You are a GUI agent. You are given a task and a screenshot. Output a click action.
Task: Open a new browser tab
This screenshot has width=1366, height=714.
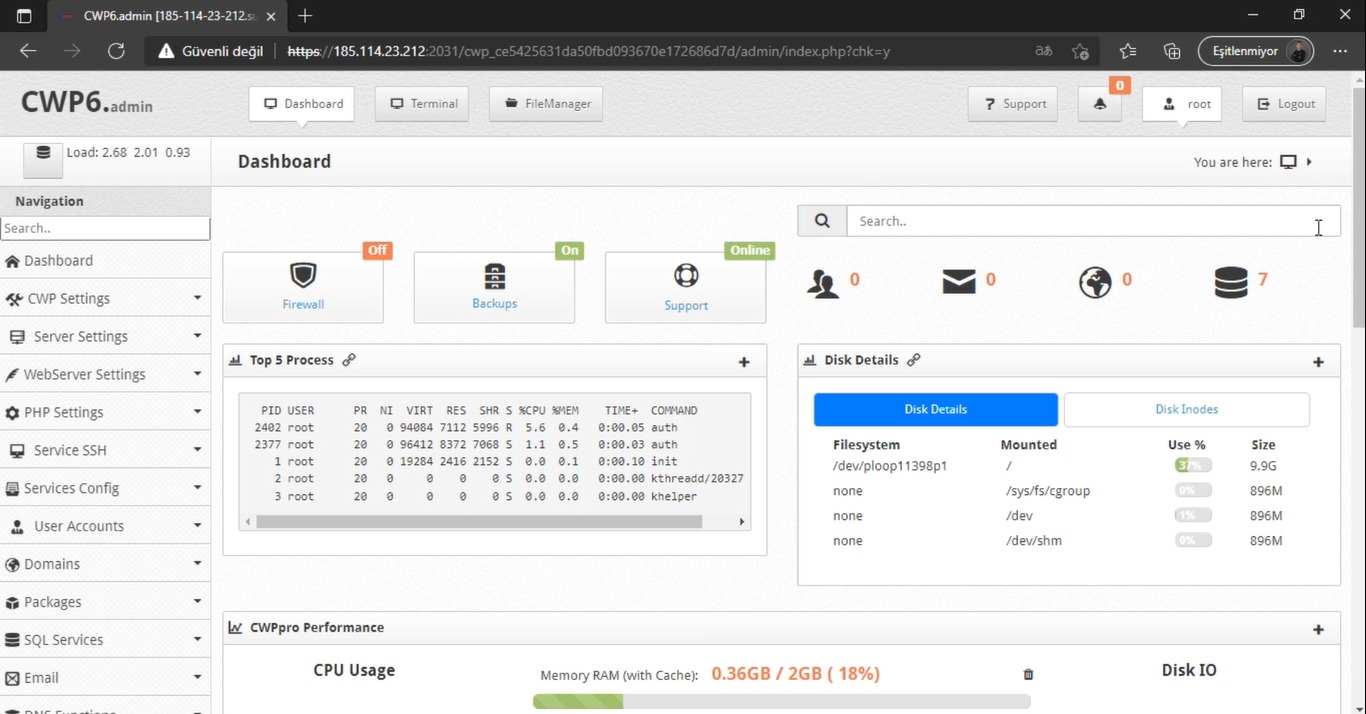point(305,16)
